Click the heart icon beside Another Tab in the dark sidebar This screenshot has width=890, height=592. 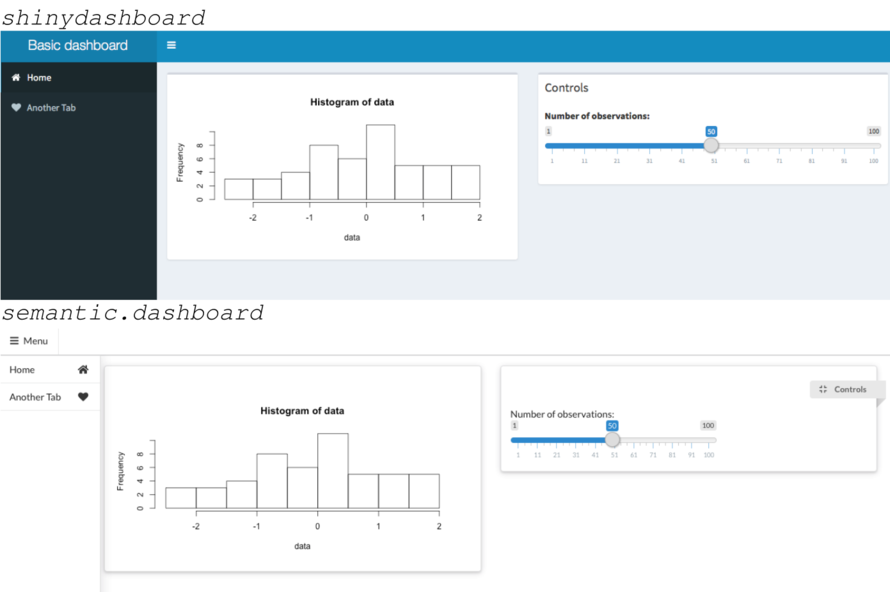(x=16, y=107)
